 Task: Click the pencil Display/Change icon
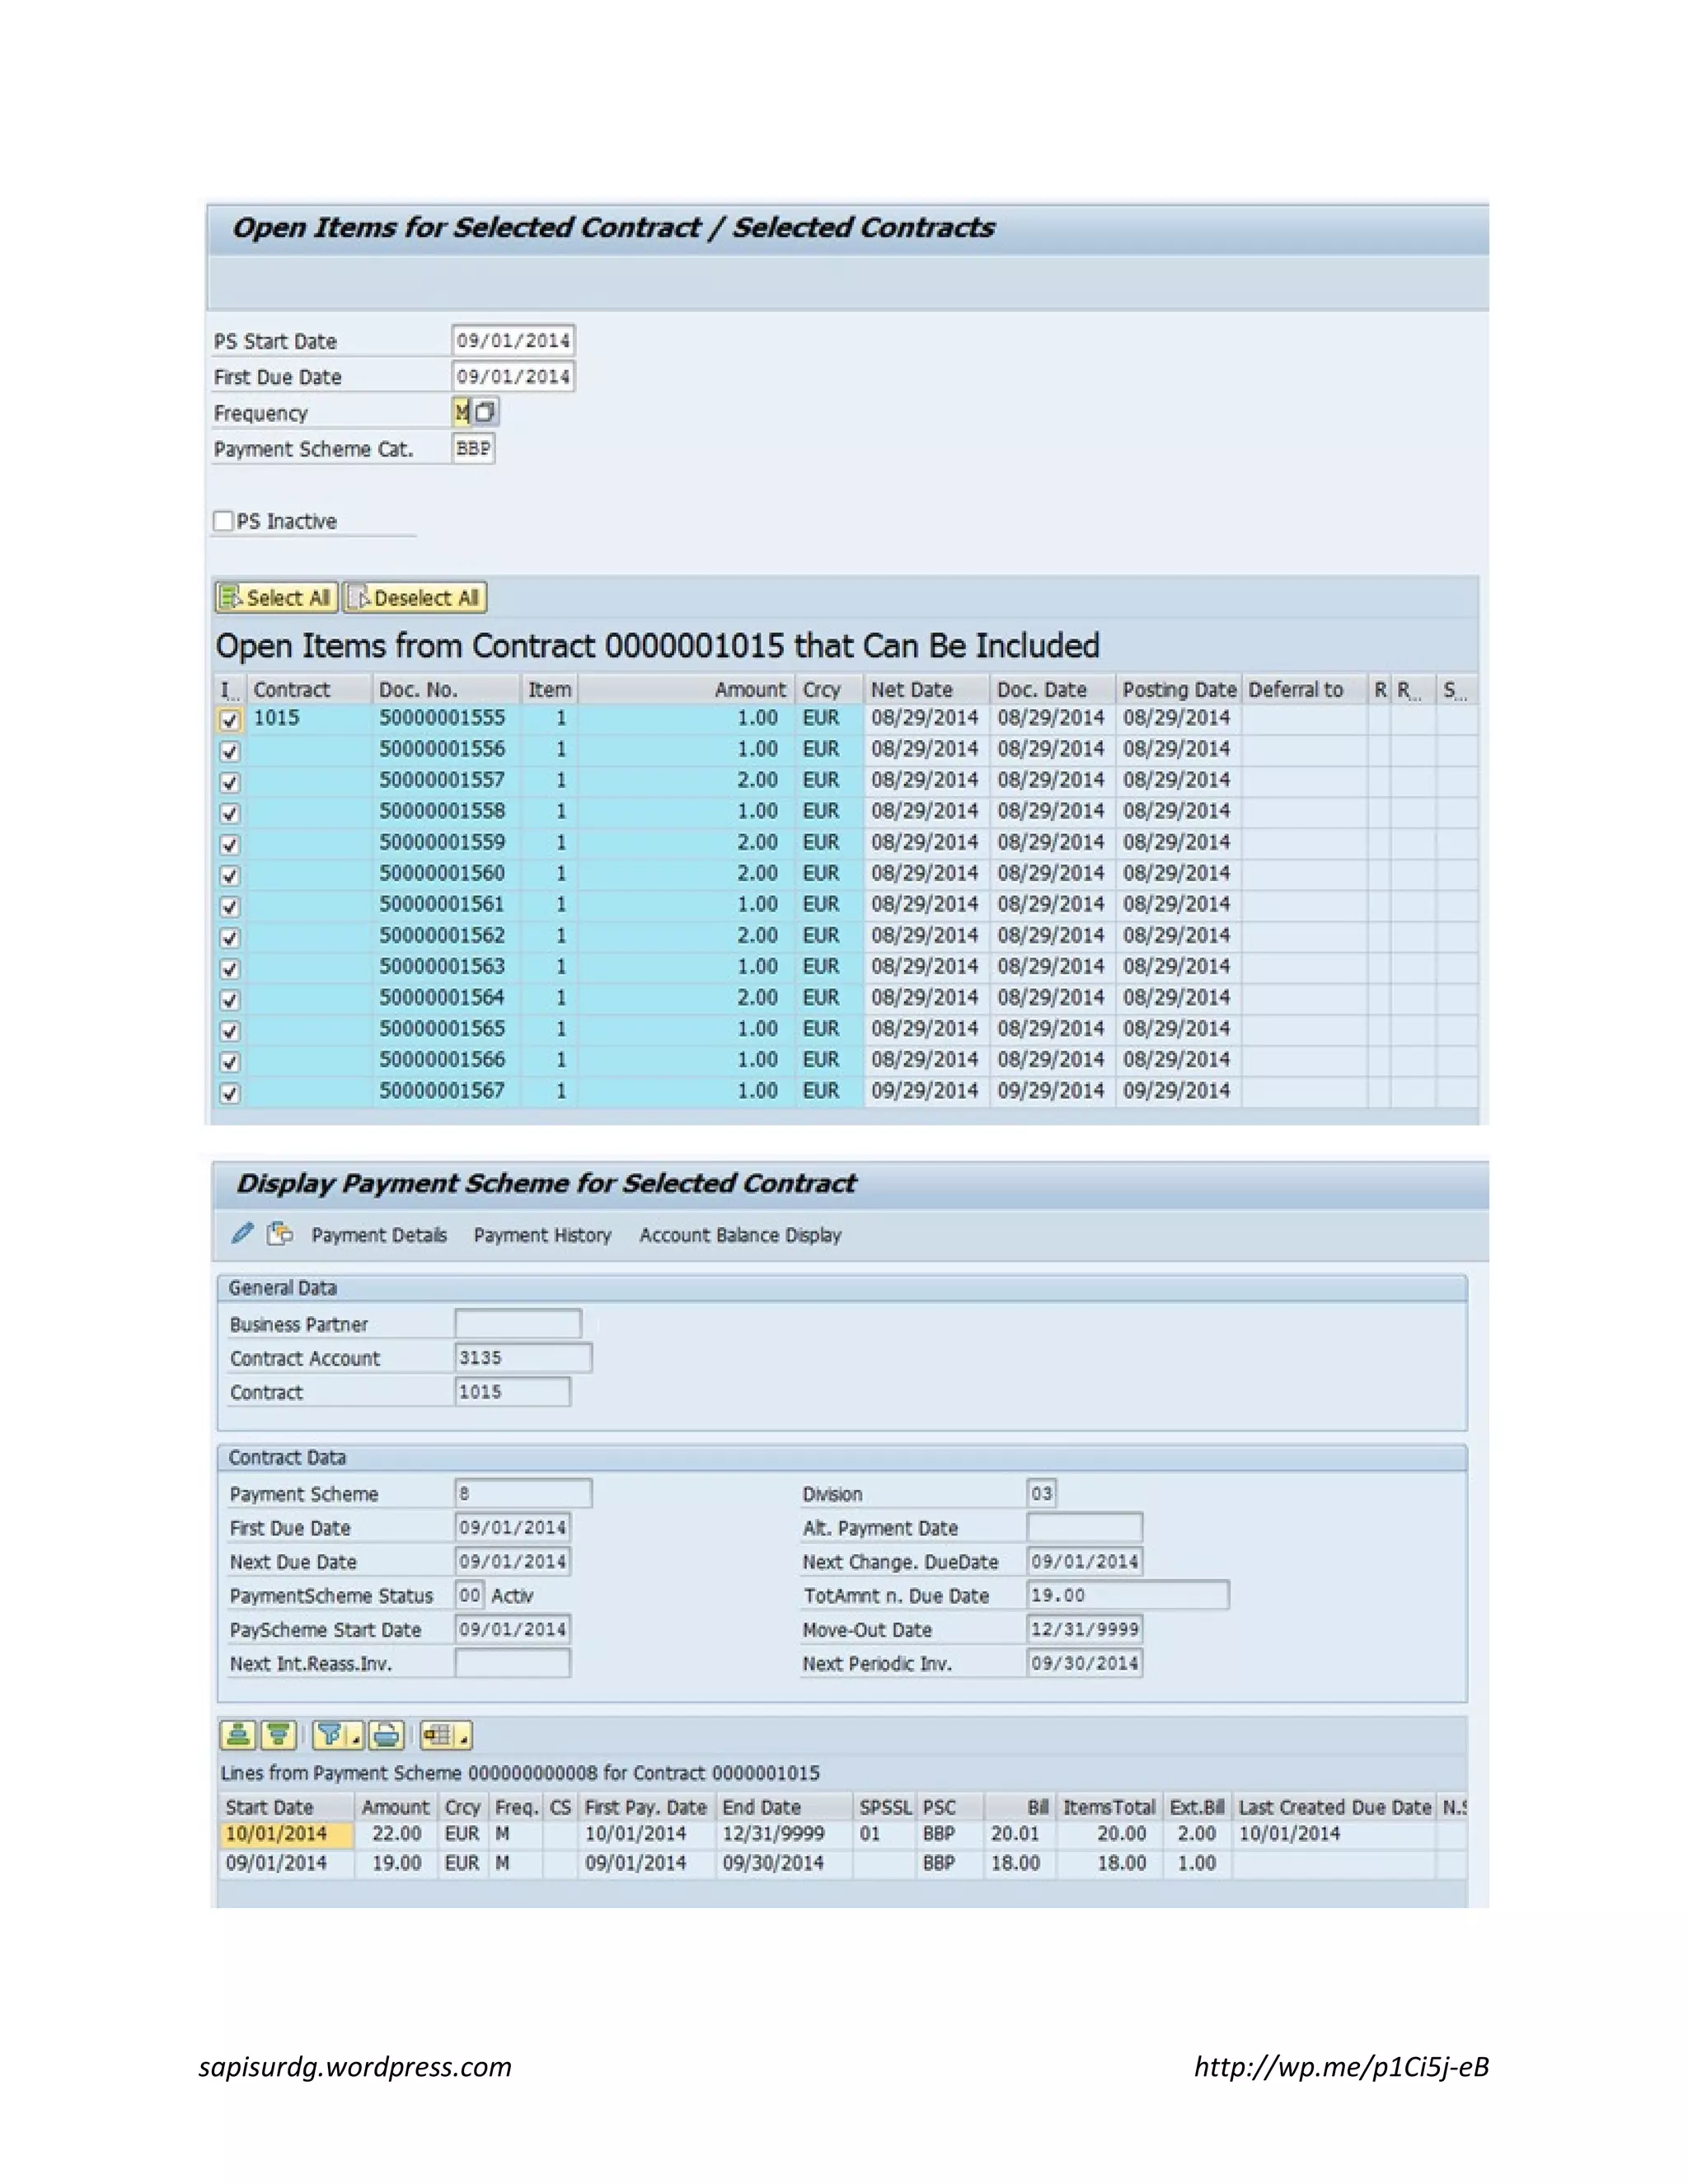242,1233
